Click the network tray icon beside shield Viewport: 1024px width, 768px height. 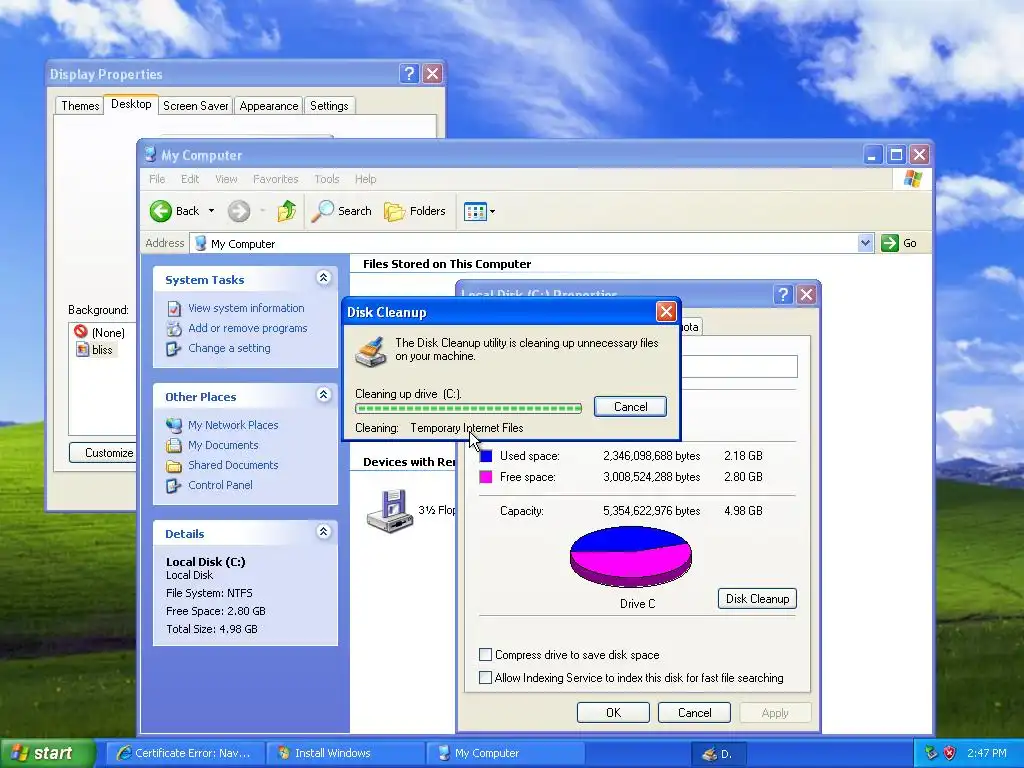(x=931, y=753)
